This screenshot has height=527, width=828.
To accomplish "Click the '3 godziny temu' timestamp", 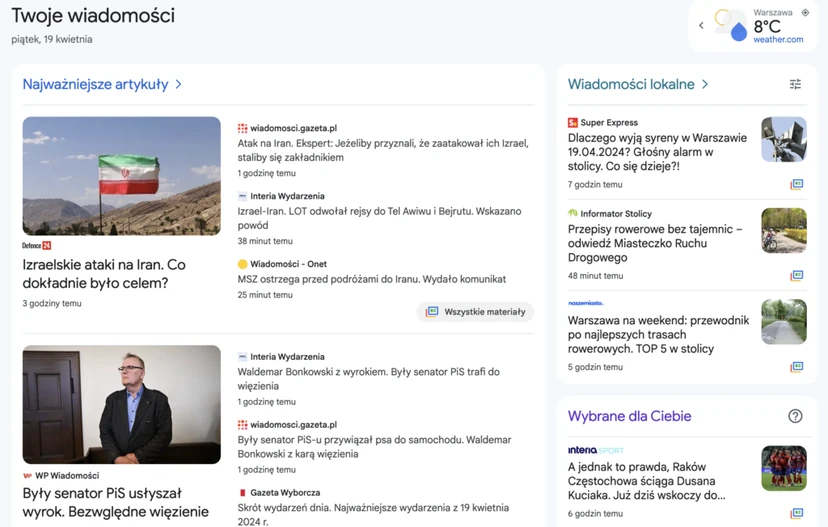I will pos(52,304).
